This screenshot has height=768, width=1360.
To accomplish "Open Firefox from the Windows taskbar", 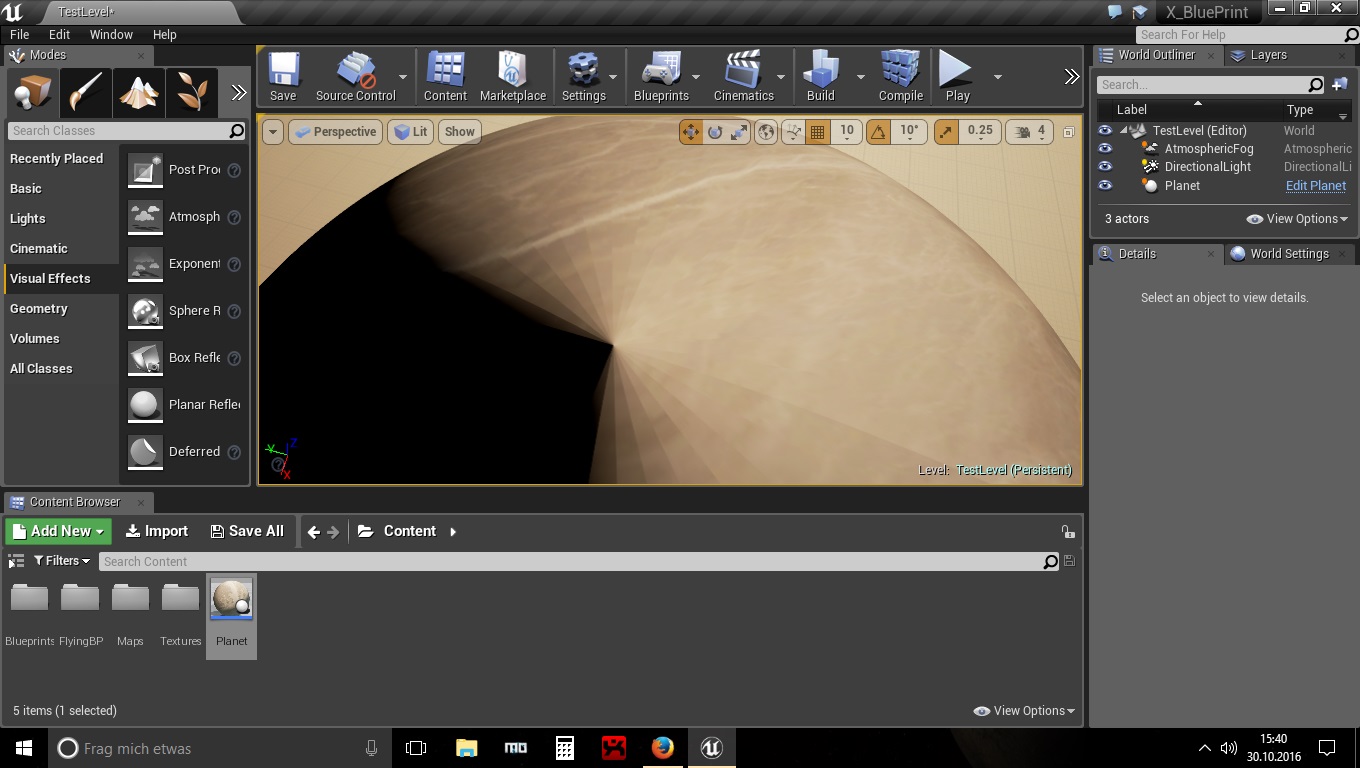I will point(662,747).
